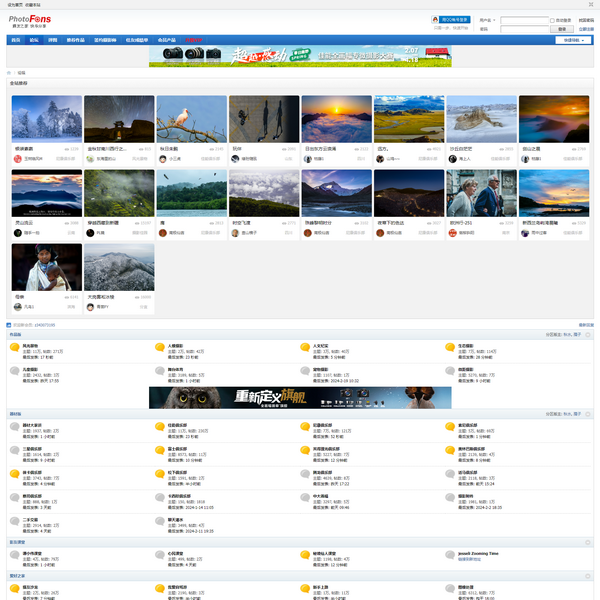Open the 首页 tab in the navigation bar
The width and height of the screenshot is (600, 600).
[15, 40]
